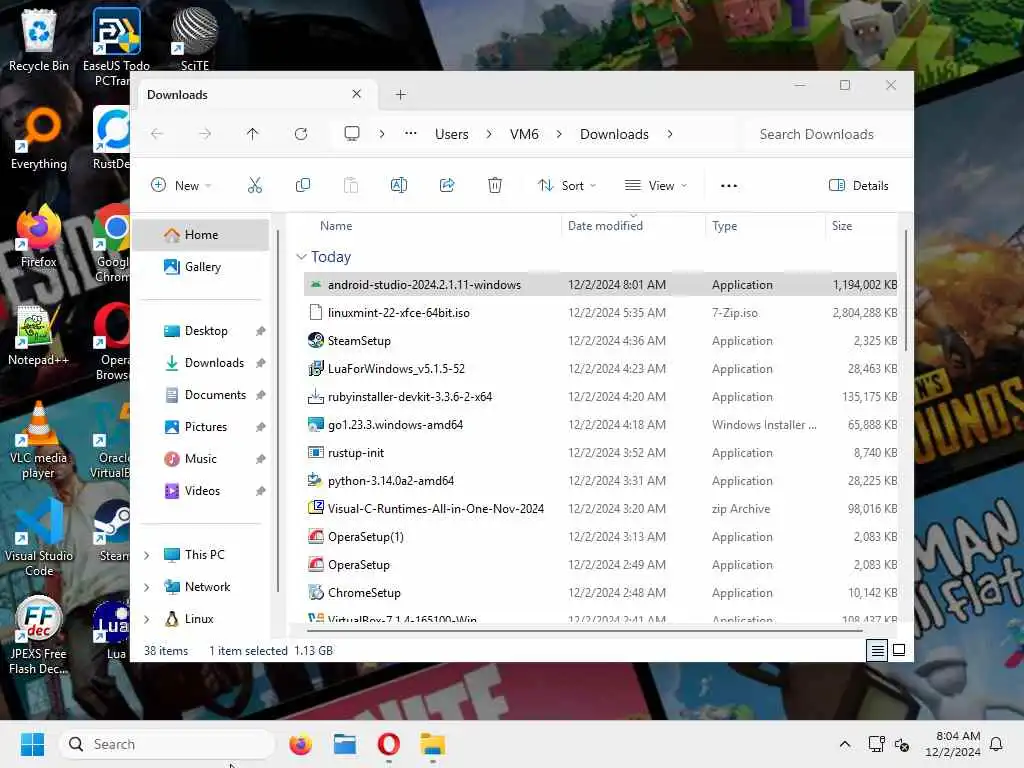This screenshot has width=1024, height=768.
Task: Open the See more ellipsis in toolbar
Action: tap(729, 185)
